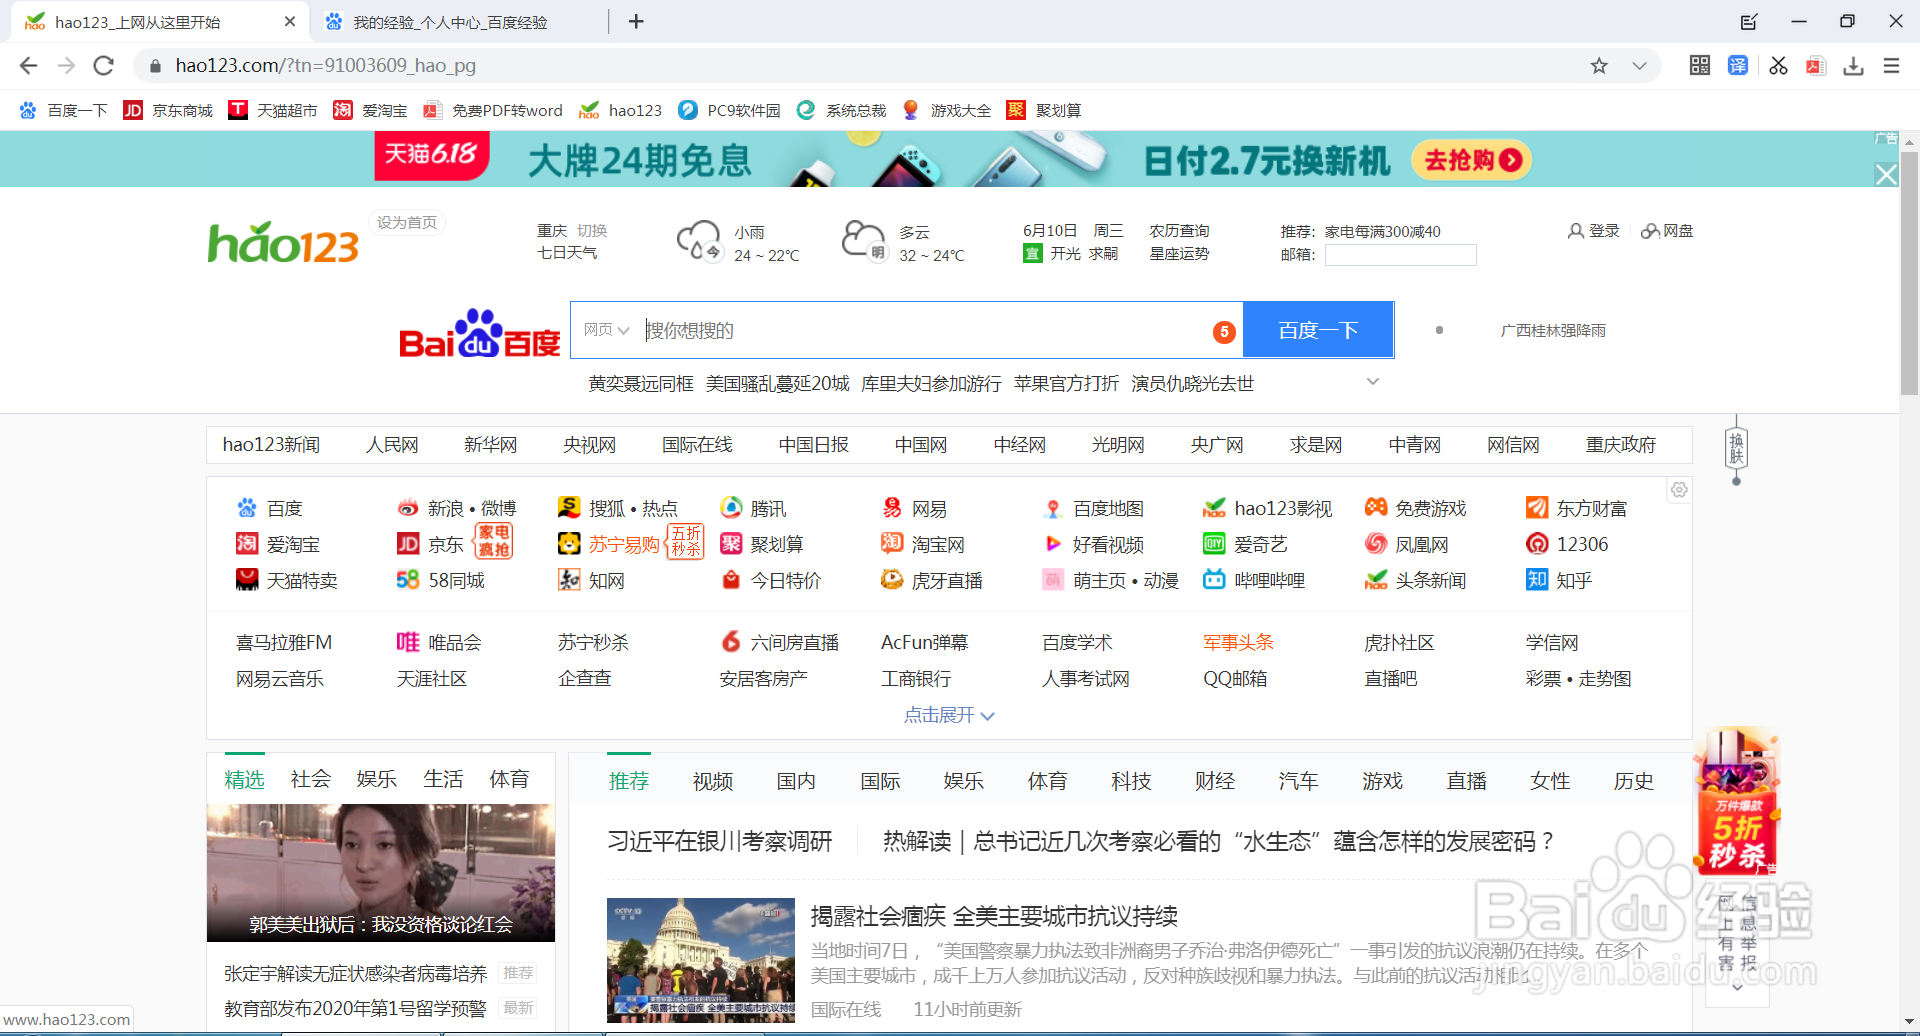Image resolution: width=1920 pixels, height=1036 pixels.
Task: Open a new tab with plus icon
Action: click(636, 21)
